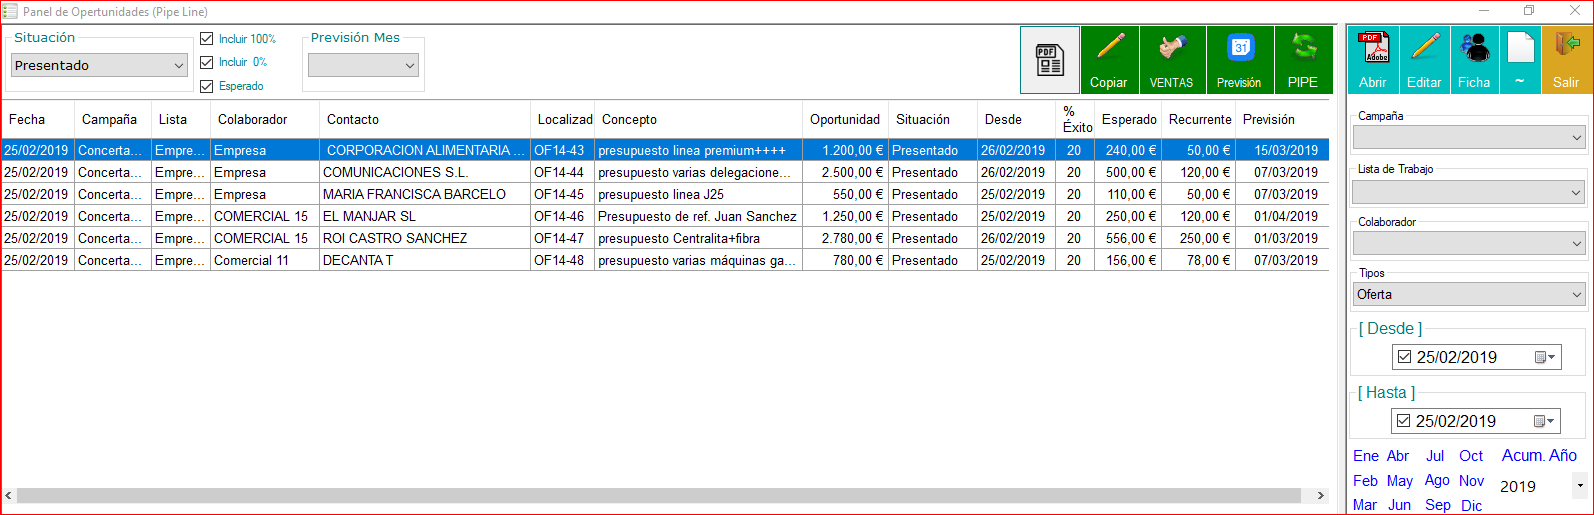The image size is (1594, 515).
Task: Sort by the Recurrente column header
Action: tap(1200, 119)
